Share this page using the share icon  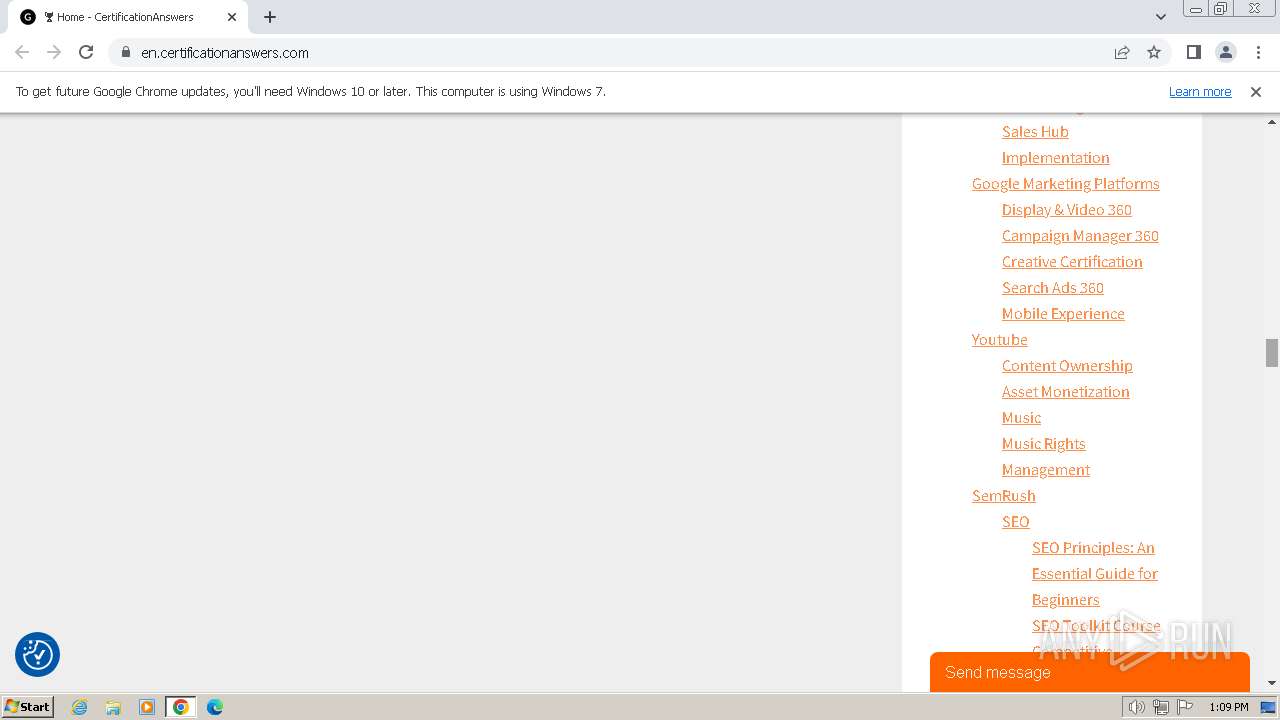[1122, 52]
